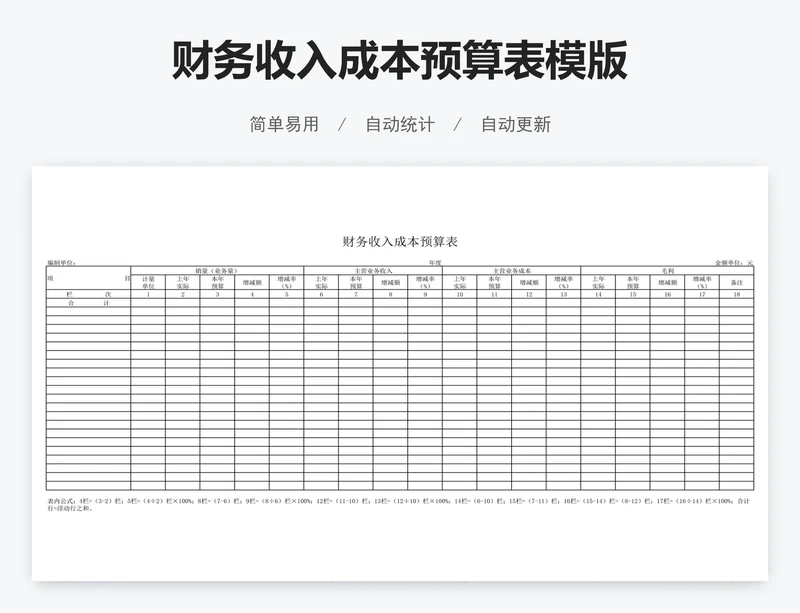Image resolution: width=800 pixels, height=613 pixels.
Task: Click column number 13 in 栏次 row
Action: coord(564,295)
